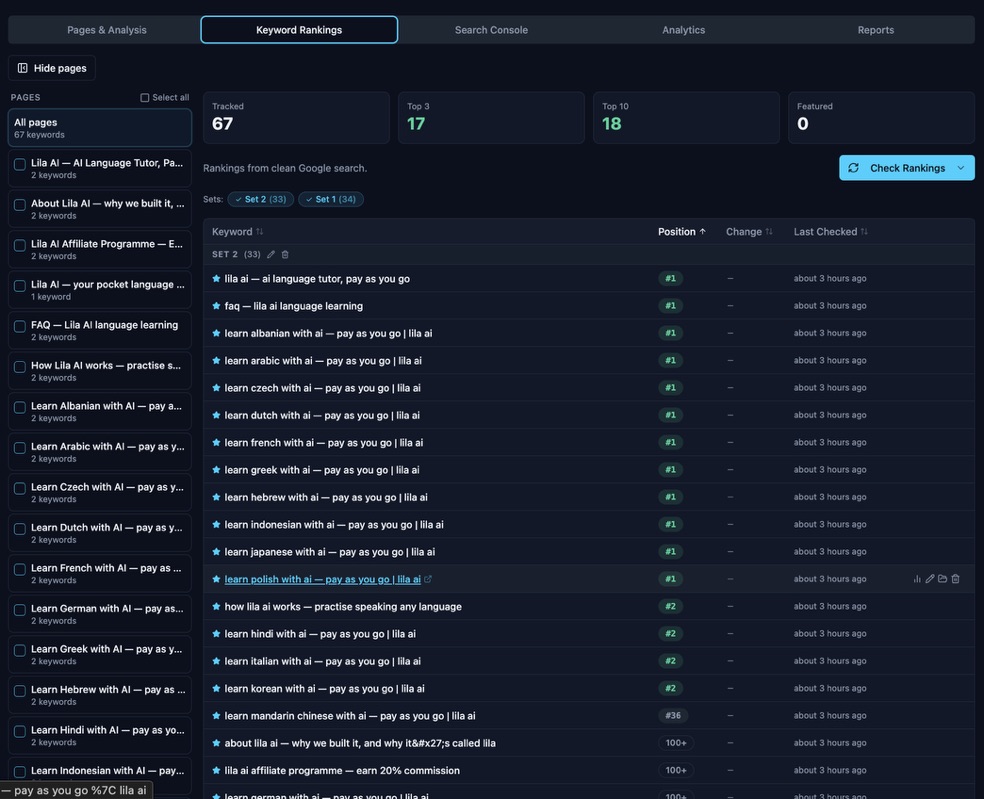
Task: Click star icon for learn french keyword
Action: pyautogui.click(x=216, y=442)
